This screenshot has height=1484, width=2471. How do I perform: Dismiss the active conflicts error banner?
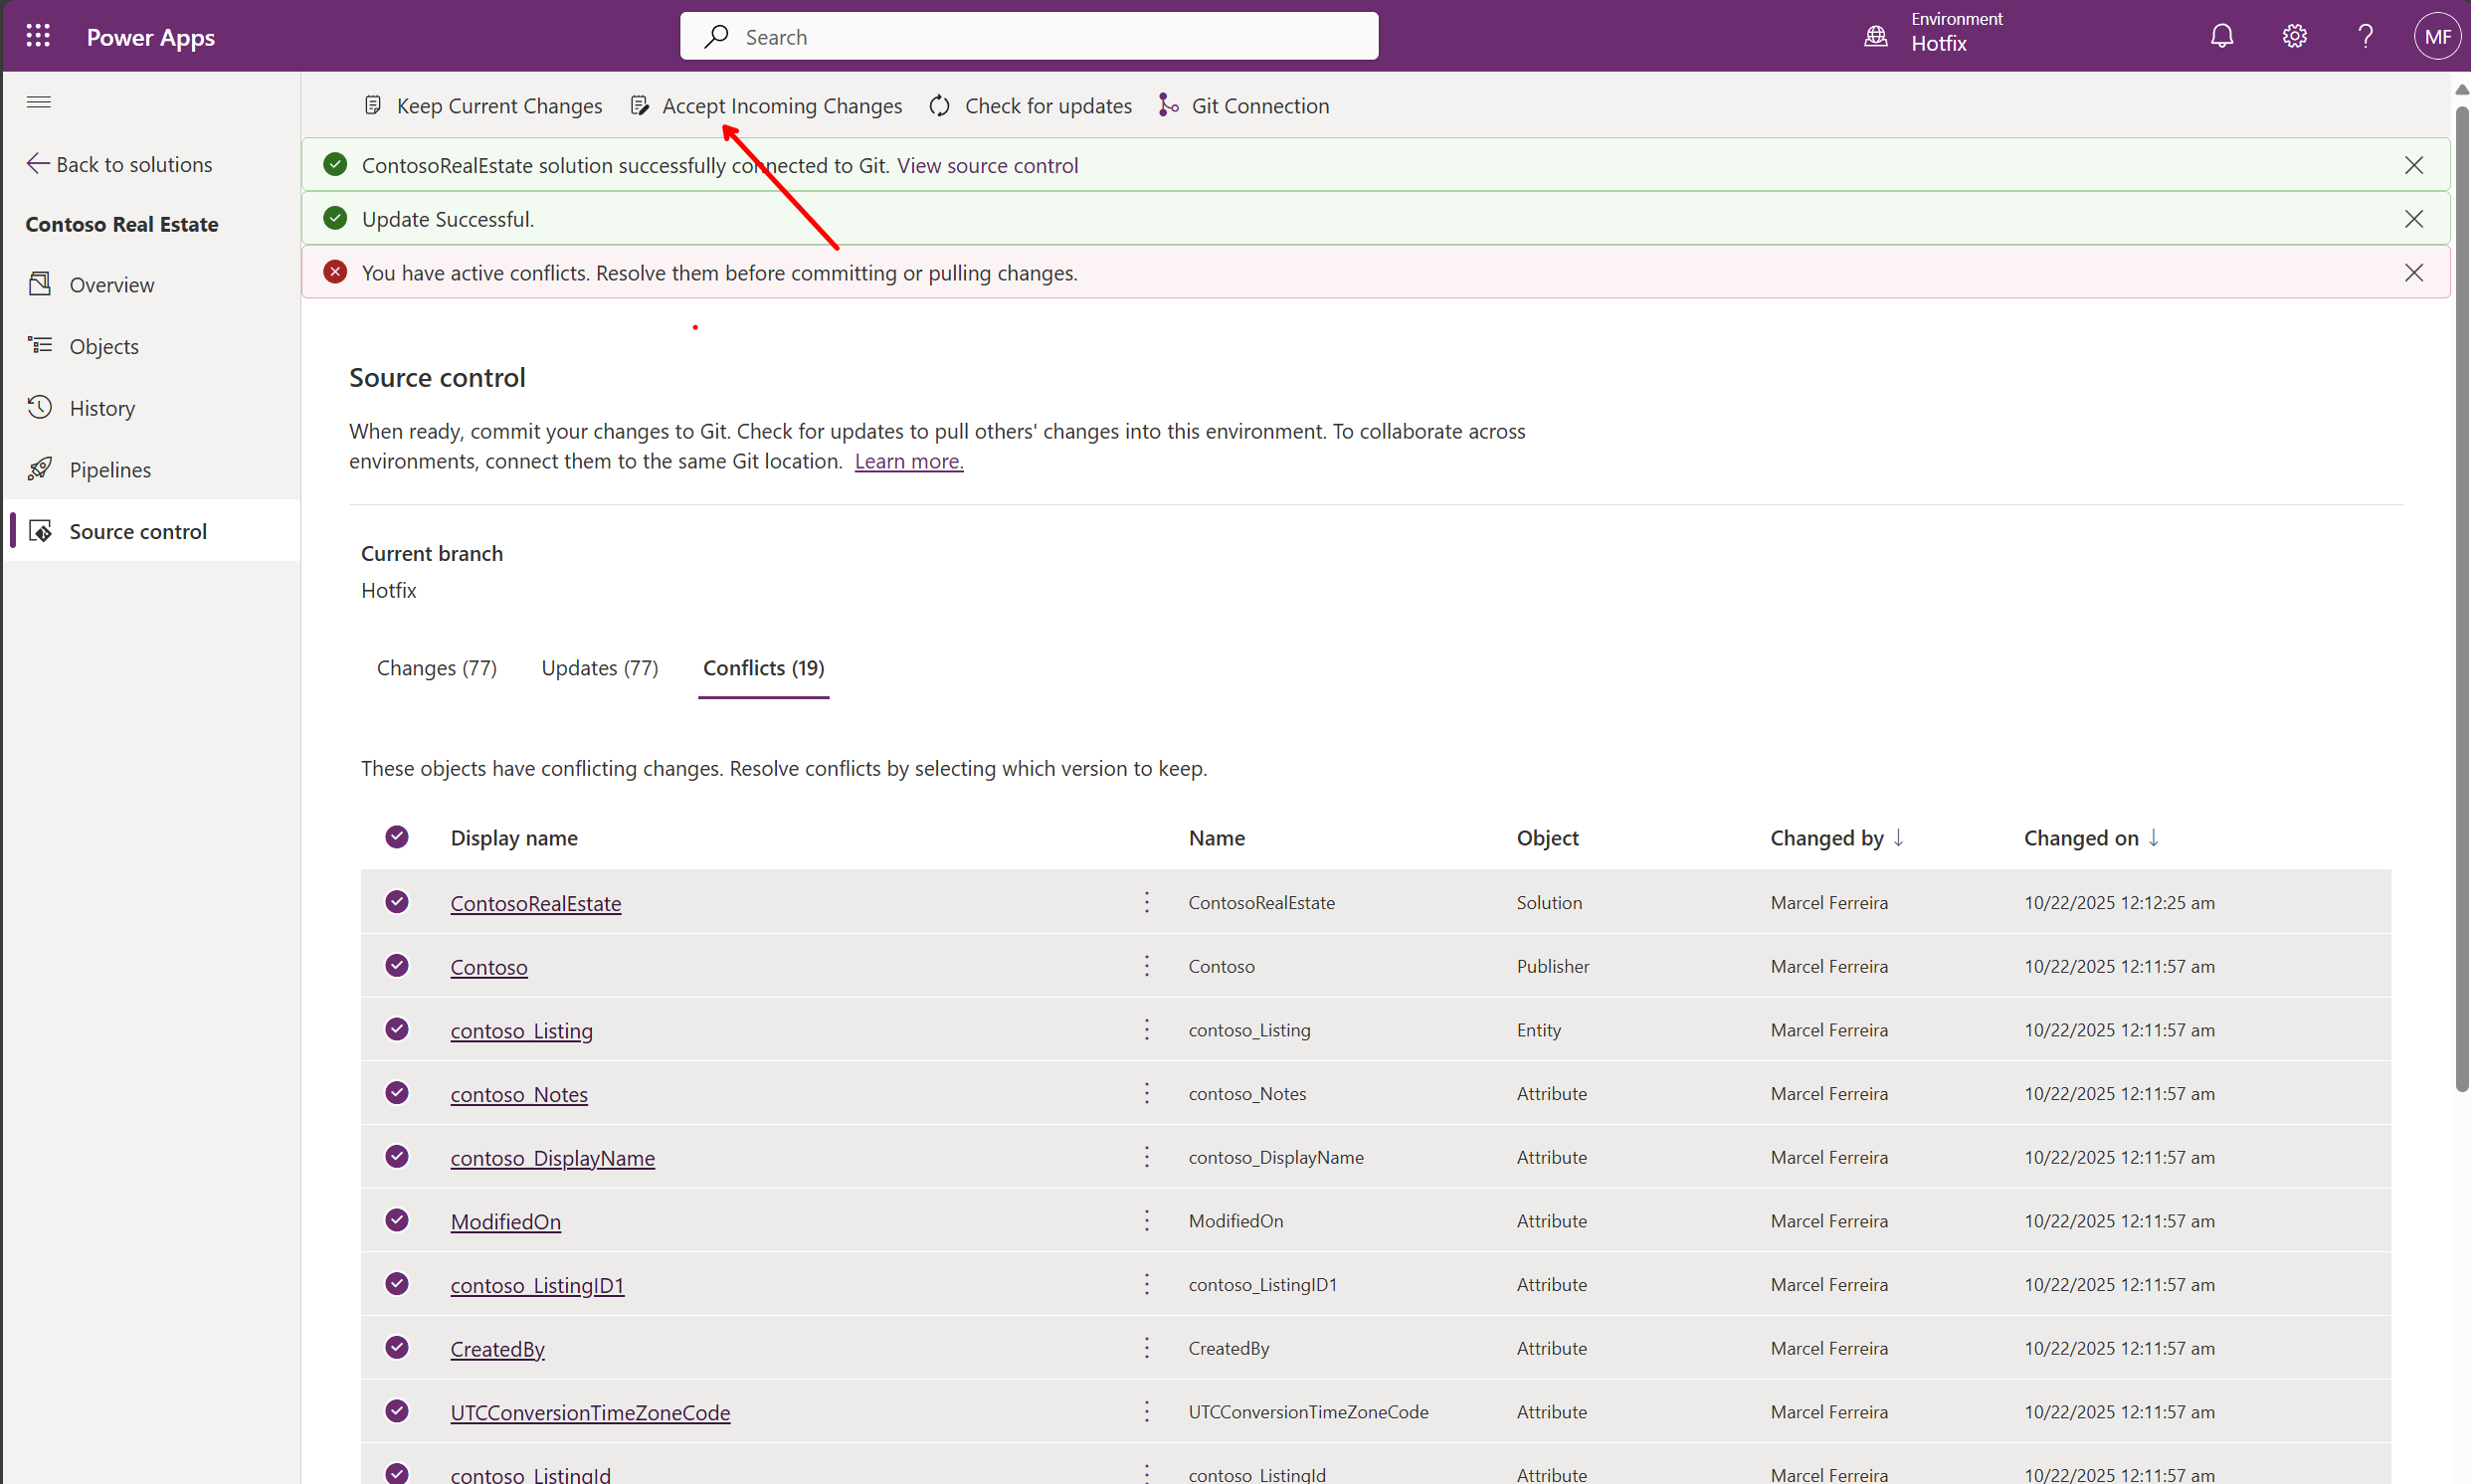click(2413, 272)
